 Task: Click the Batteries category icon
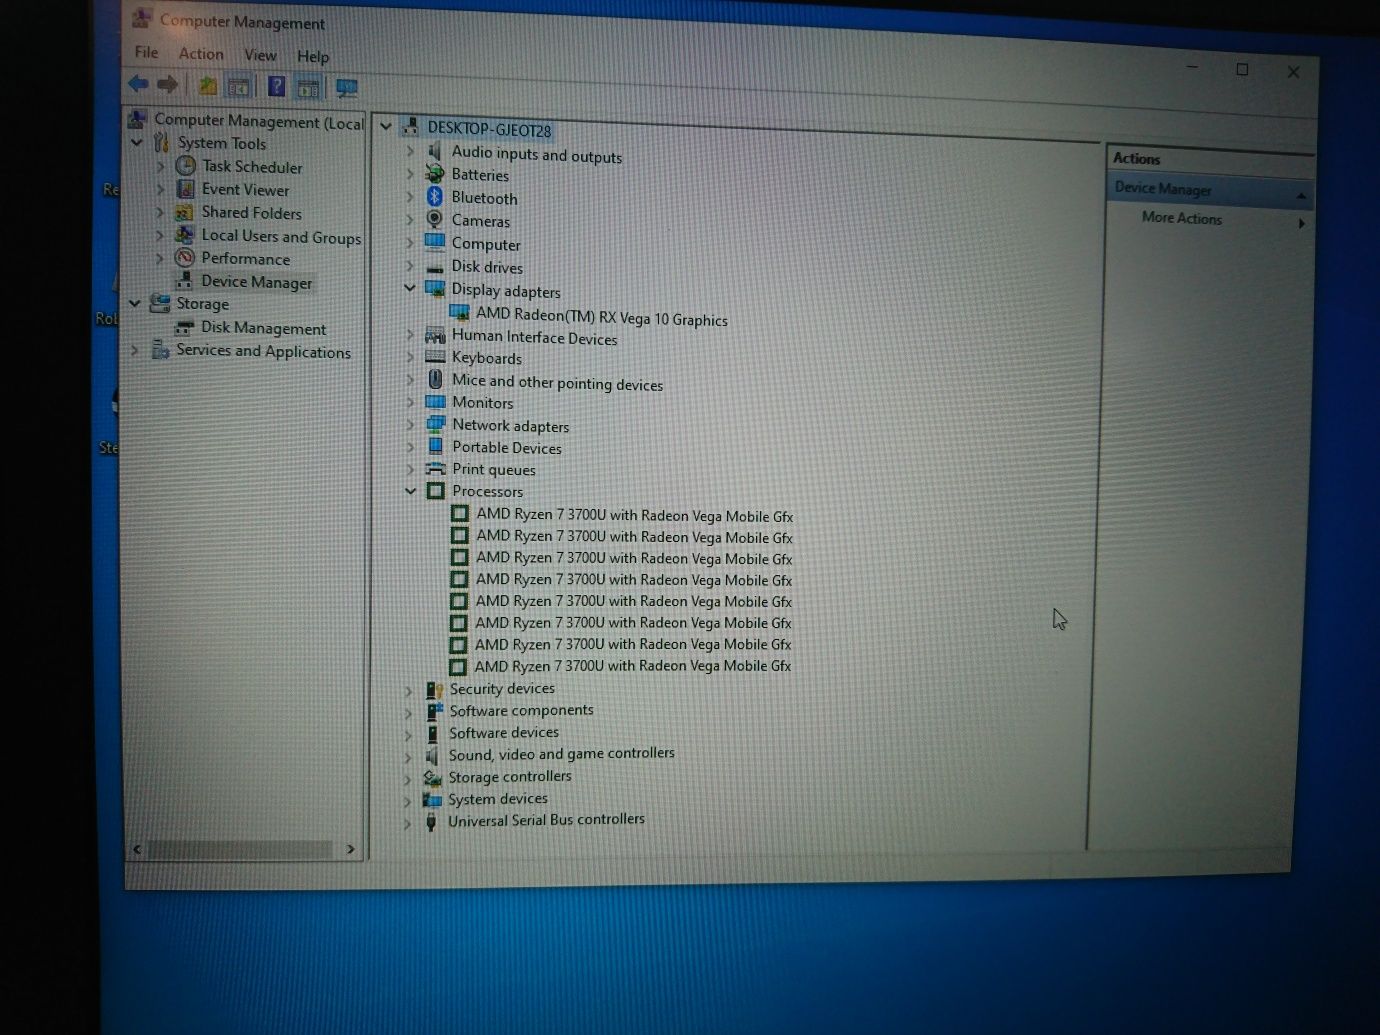point(435,174)
